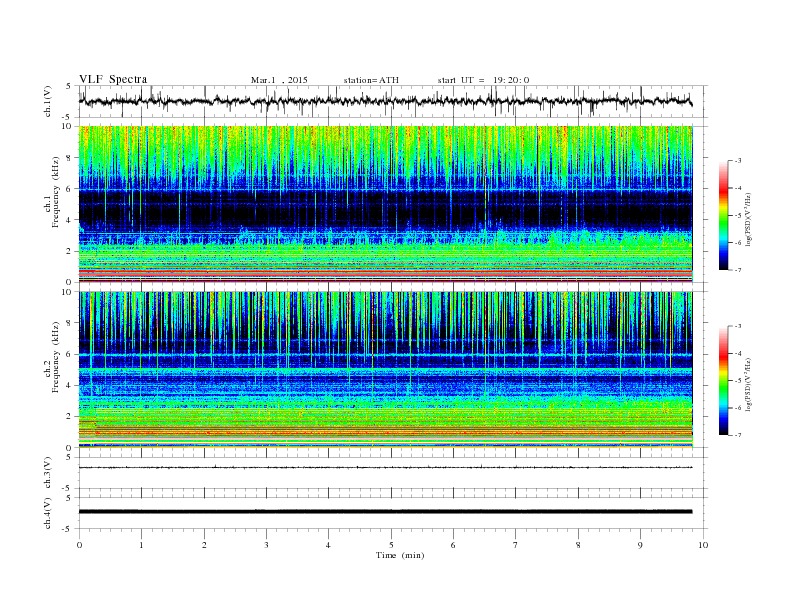Click the time axis end label "10"
Screen dimensions: 792x612
(703, 545)
